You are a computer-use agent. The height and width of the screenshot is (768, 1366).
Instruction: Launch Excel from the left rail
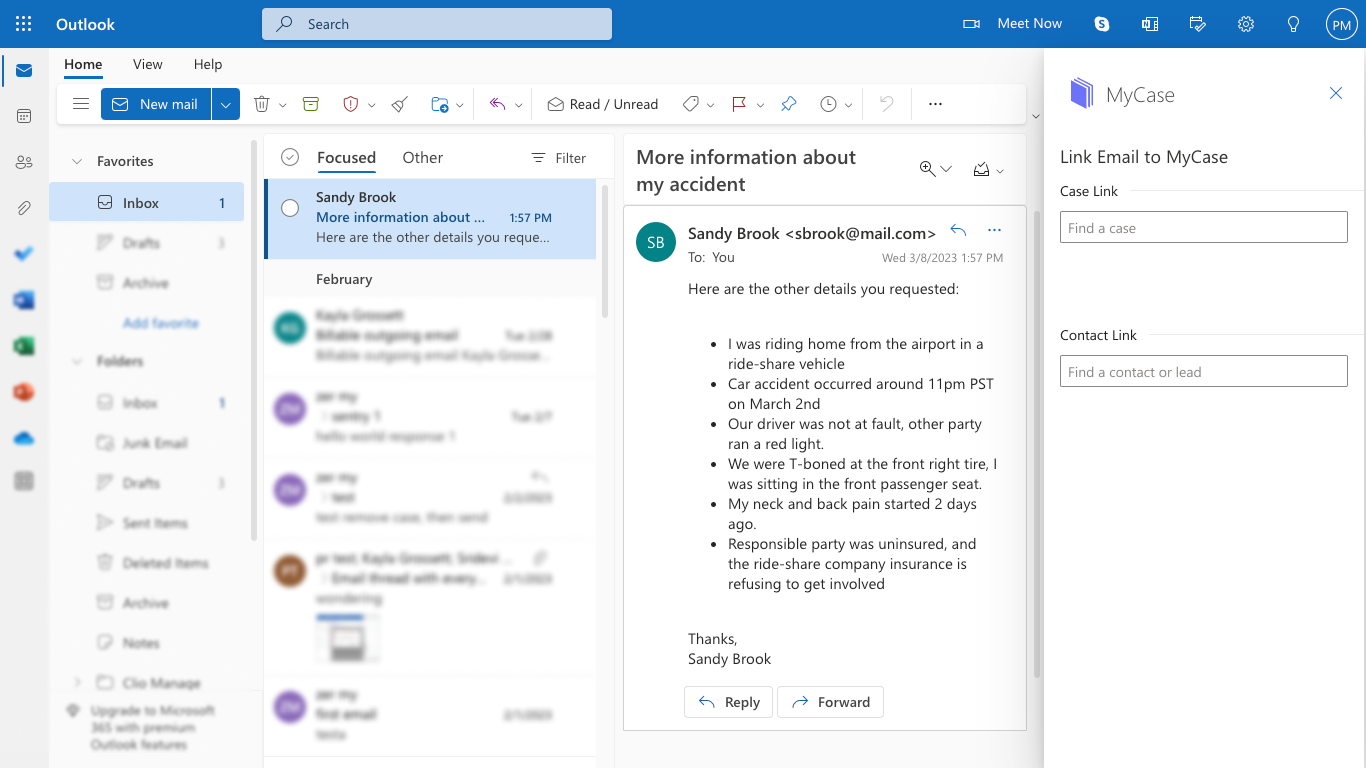[x=24, y=346]
